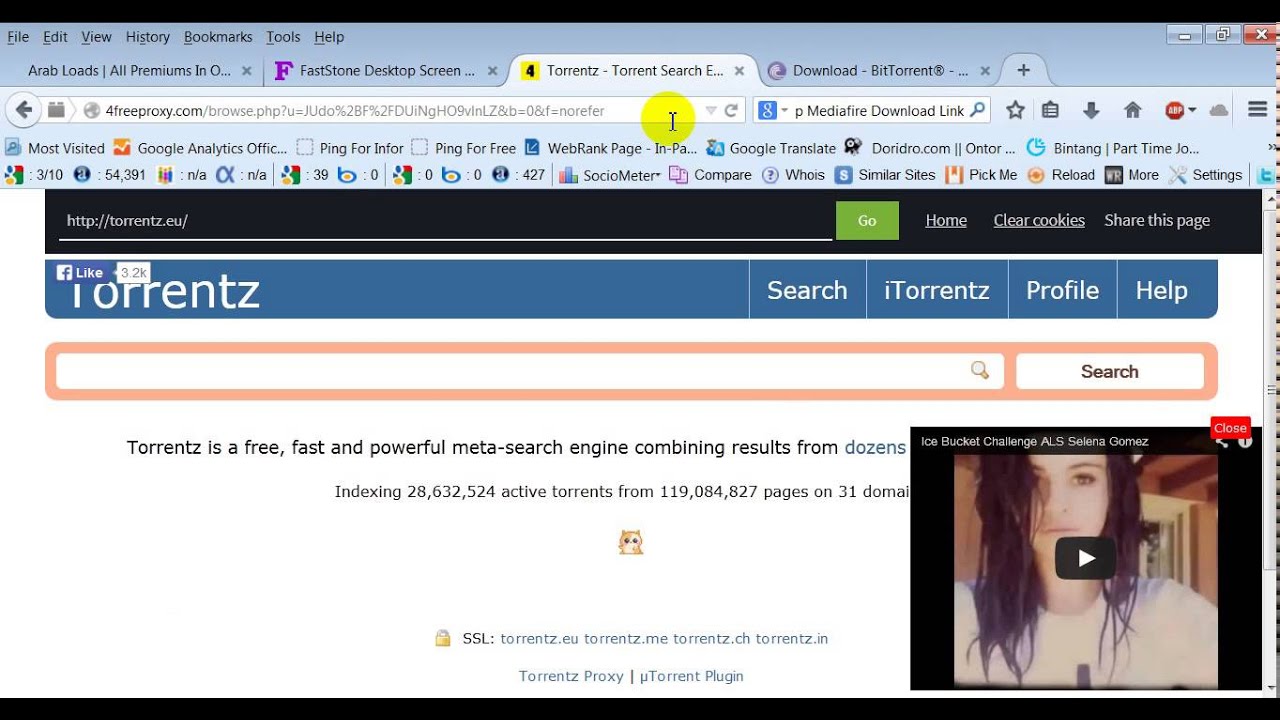The height and width of the screenshot is (720, 1280).
Task: Click Compare in the SEO toolbar
Action: tap(711, 174)
